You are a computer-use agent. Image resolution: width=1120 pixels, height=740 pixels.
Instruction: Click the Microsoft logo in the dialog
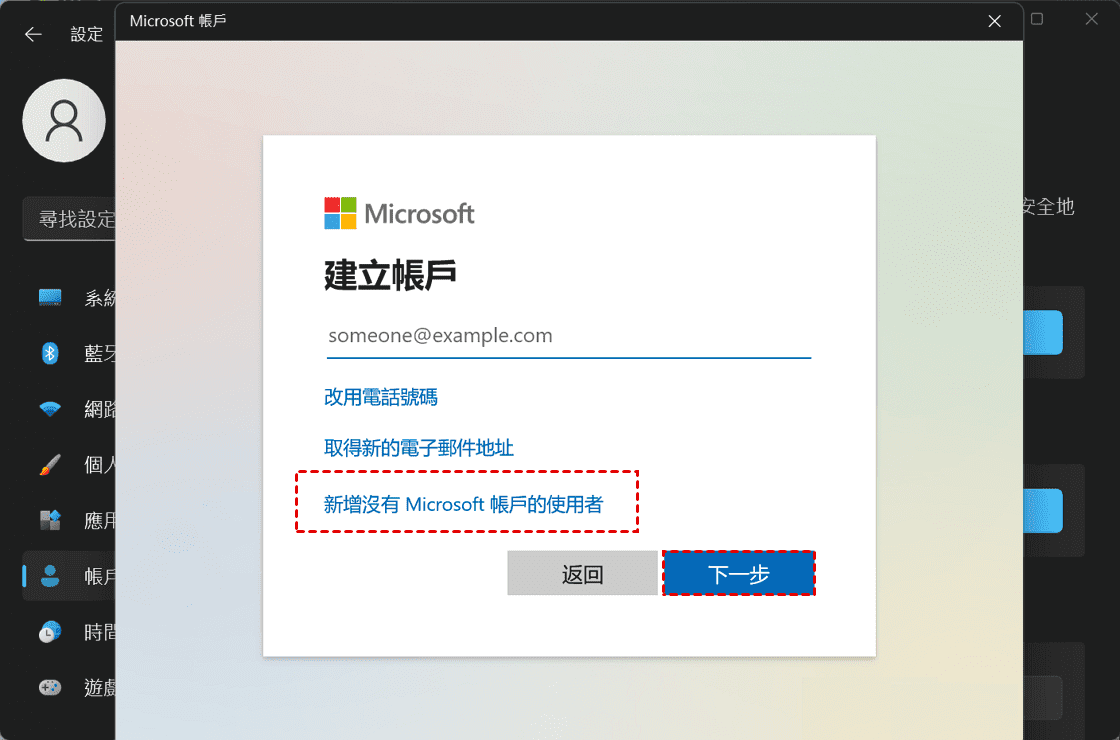pyautogui.click(x=399, y=213)
